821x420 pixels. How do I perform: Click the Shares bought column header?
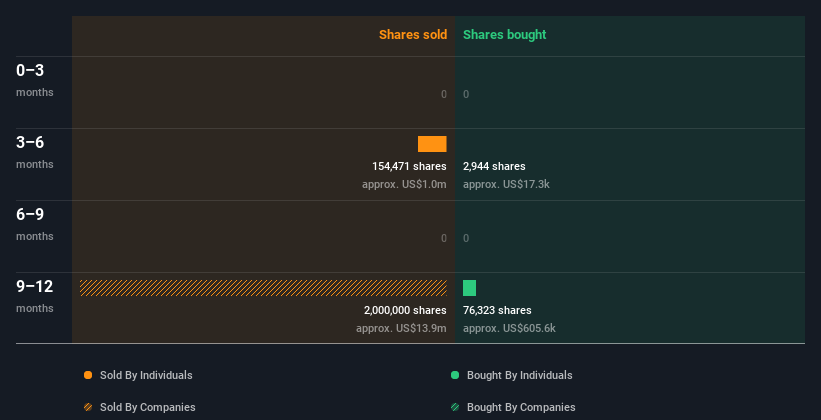[505, 35]
